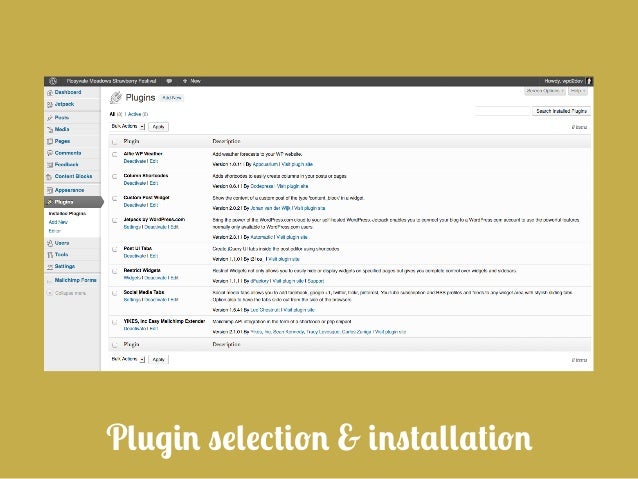638x479 pixels.
Task: Tick the select-all checkbox in the top header row
Action: (115, 142)
